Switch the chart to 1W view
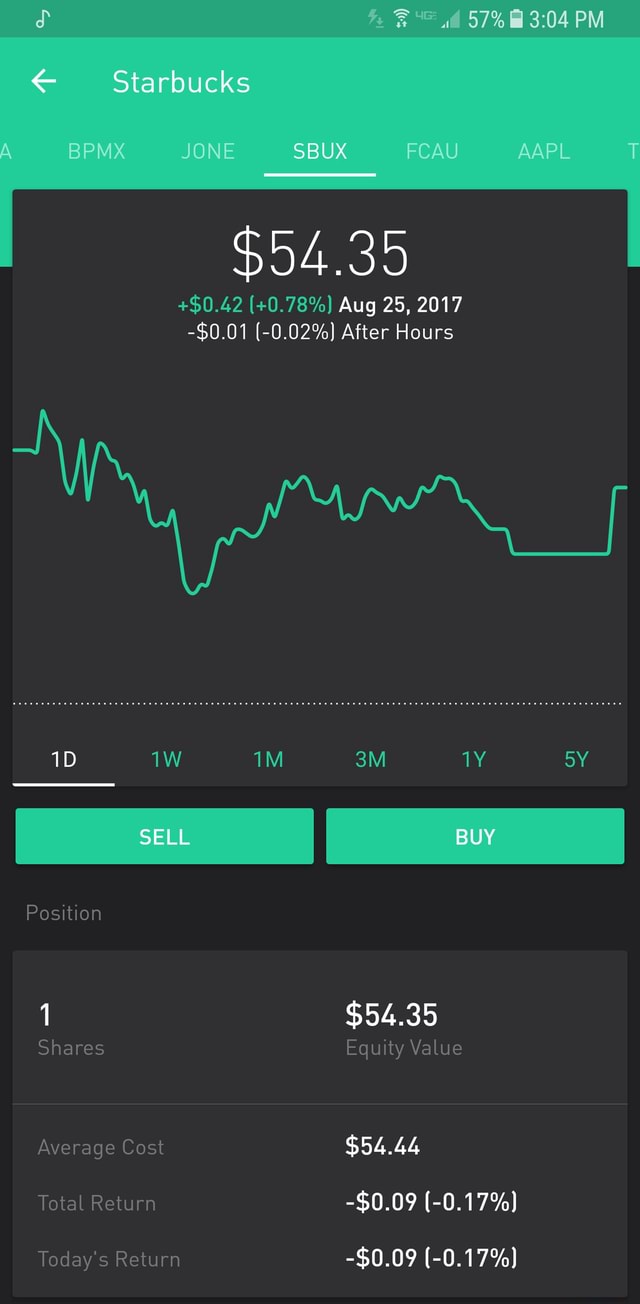The height and width of the screenshot is (1304, 640). pos(166,759)
